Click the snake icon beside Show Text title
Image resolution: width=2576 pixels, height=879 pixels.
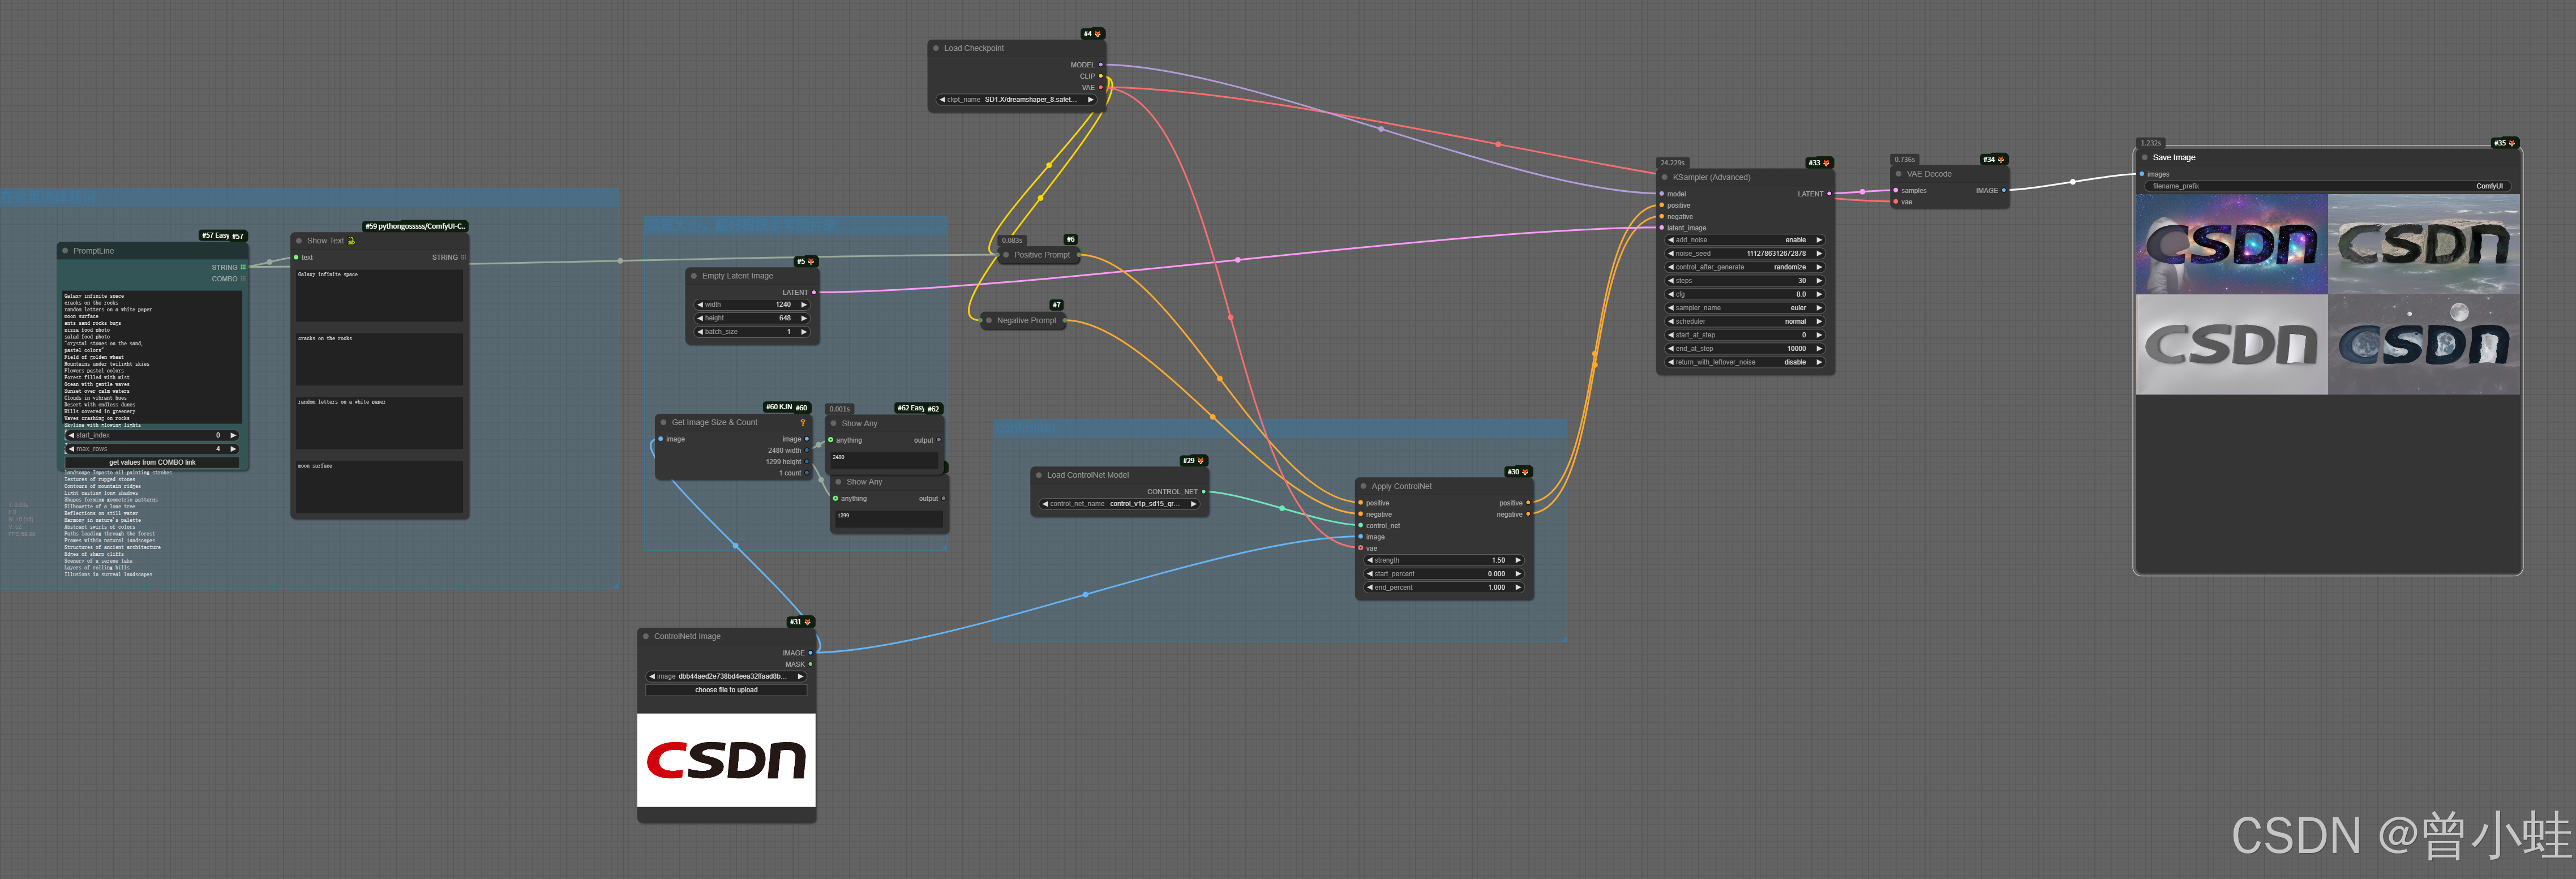[351, 241]
